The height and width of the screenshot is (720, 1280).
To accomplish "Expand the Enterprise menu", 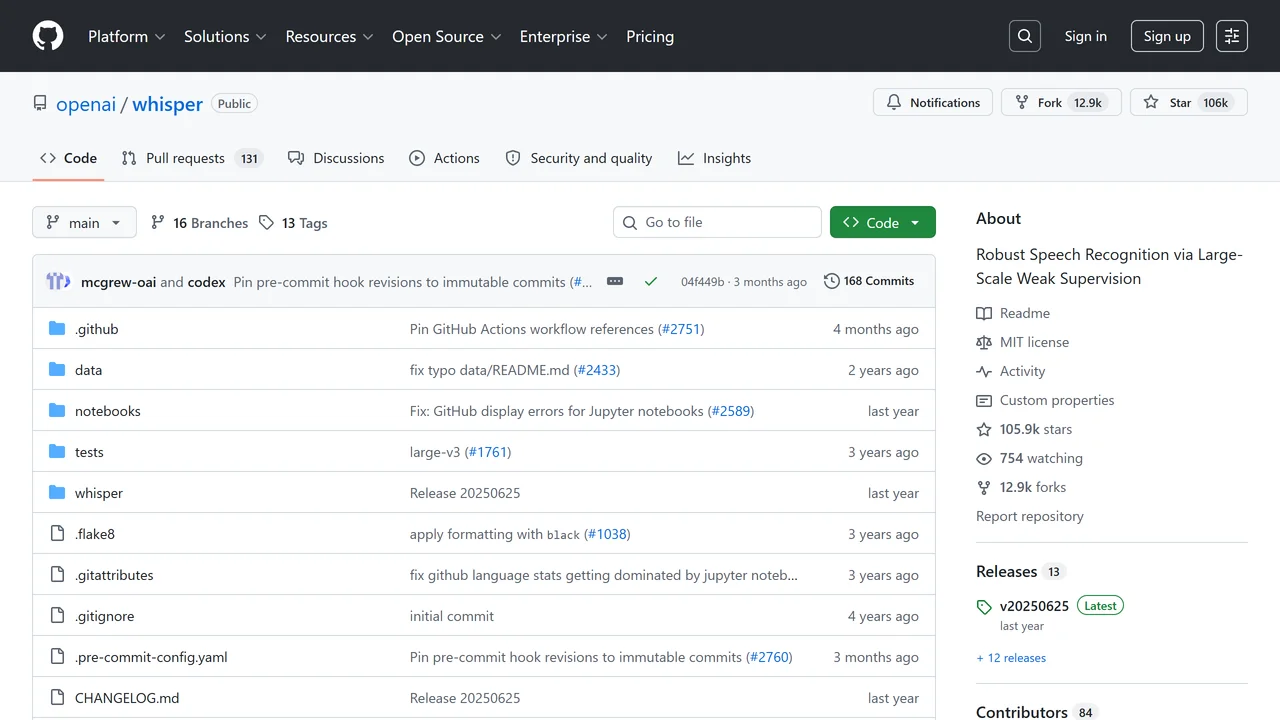I will pyautogui.click(x=563, y=36).
